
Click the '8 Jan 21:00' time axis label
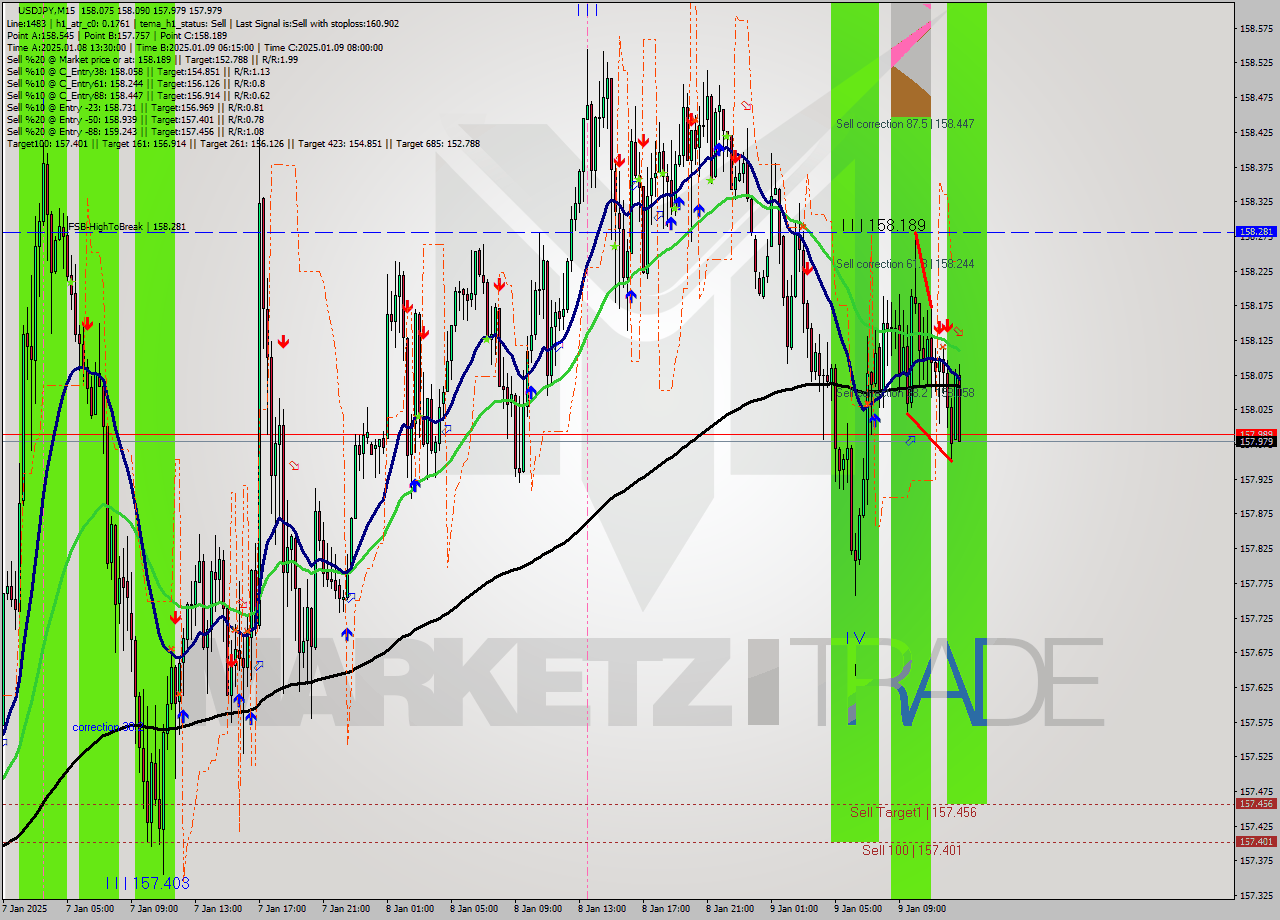pos(730,909)
